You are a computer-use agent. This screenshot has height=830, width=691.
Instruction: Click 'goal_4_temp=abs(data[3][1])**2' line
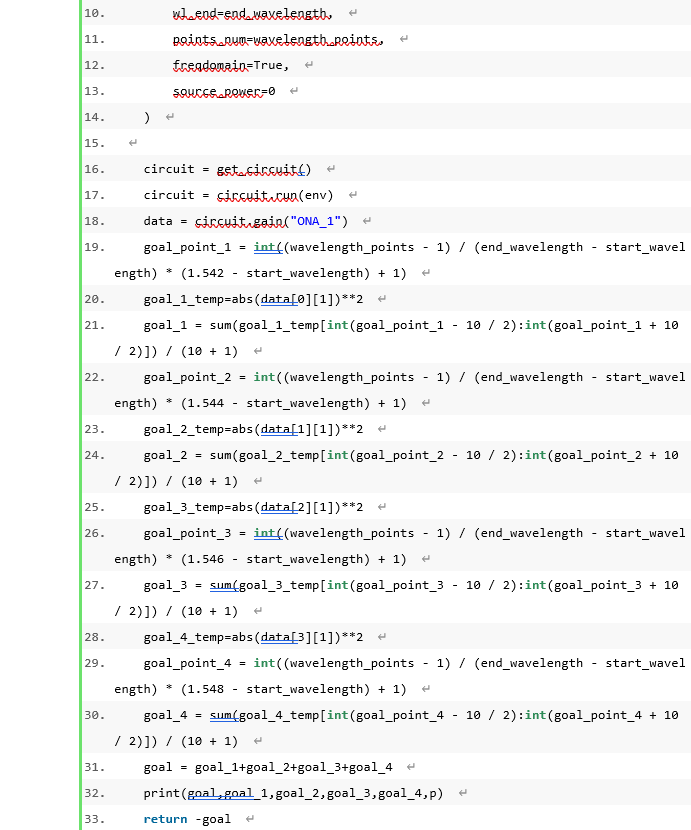253,637
